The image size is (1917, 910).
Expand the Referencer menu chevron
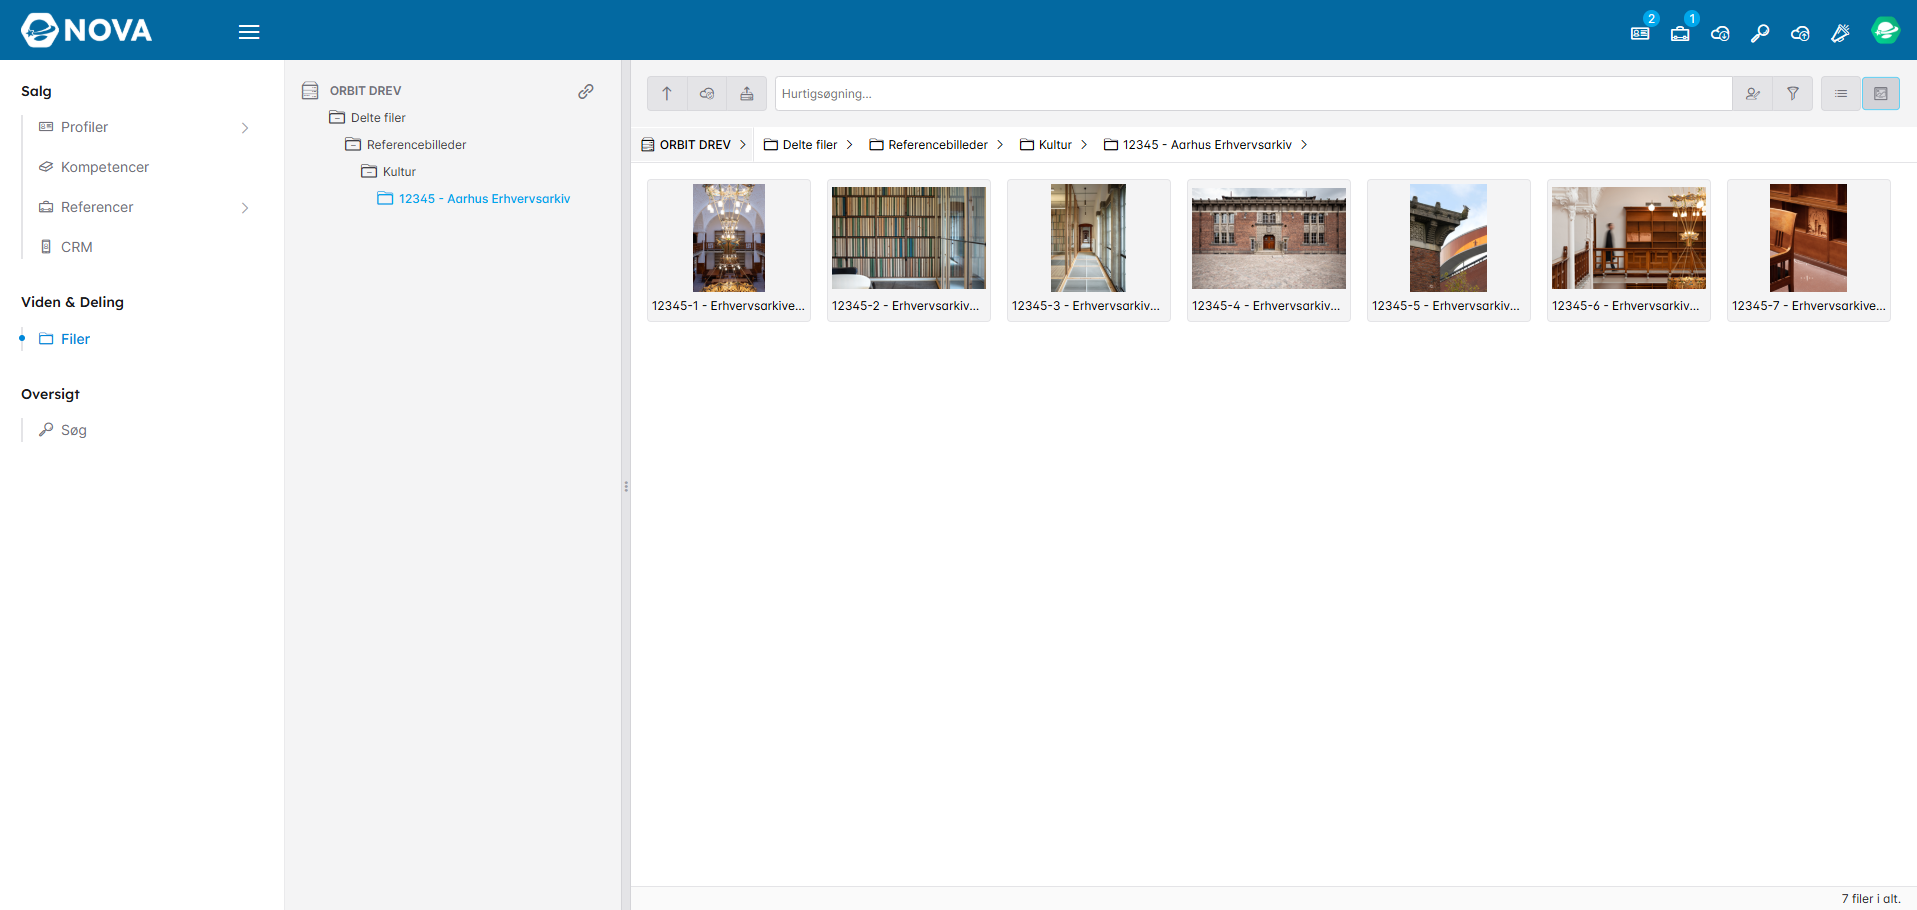point(245,208)
